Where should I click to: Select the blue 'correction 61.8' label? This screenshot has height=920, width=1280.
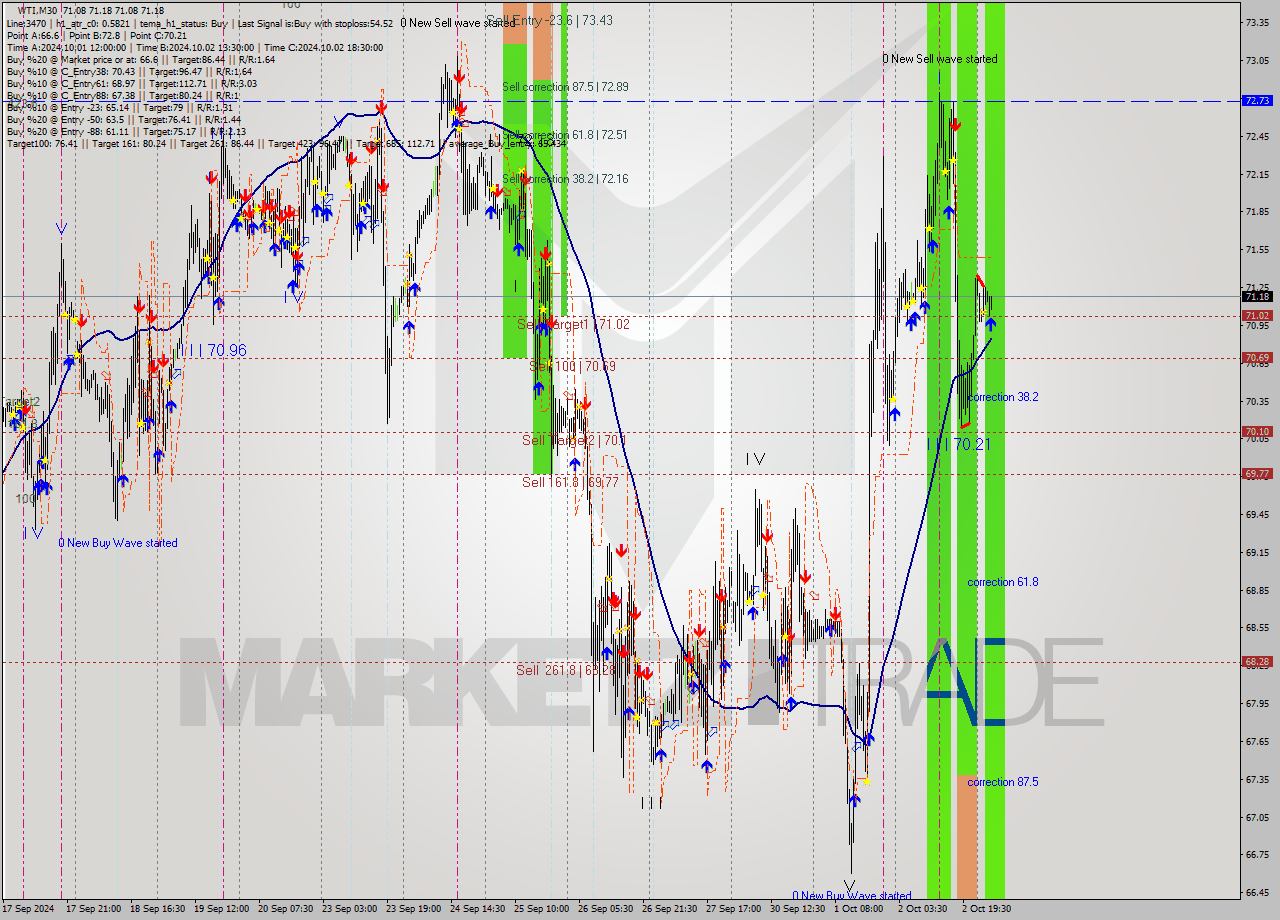pos(1003,582)
